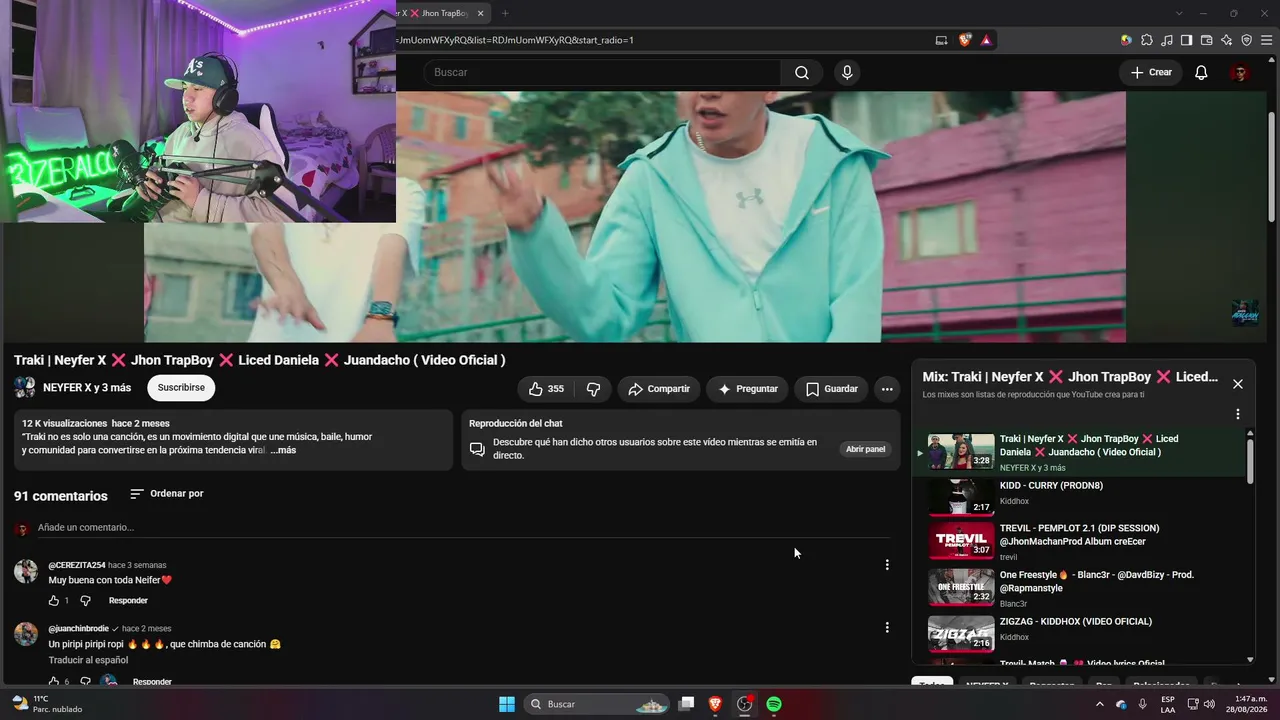Open Brave Rewards triangle icon
Screen dimensions: 1280x720
[x=986, y=40]
